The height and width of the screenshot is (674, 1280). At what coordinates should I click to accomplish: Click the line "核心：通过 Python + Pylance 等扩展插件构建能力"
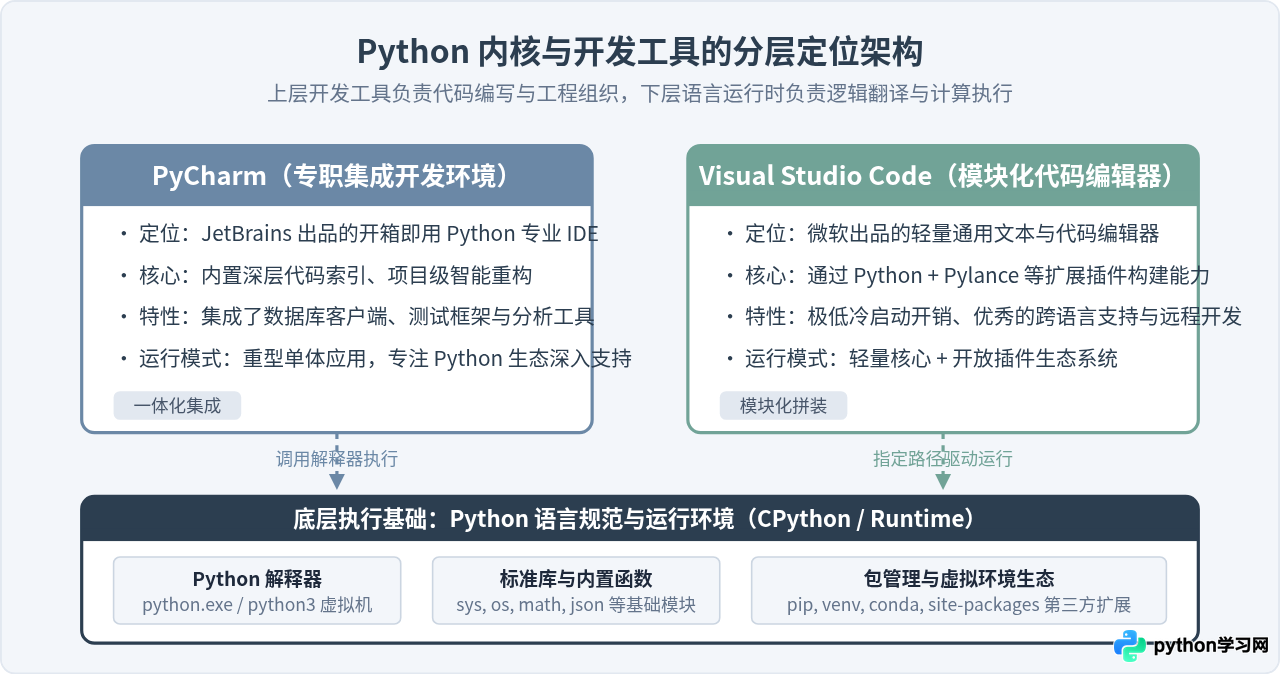pos(966,275)
